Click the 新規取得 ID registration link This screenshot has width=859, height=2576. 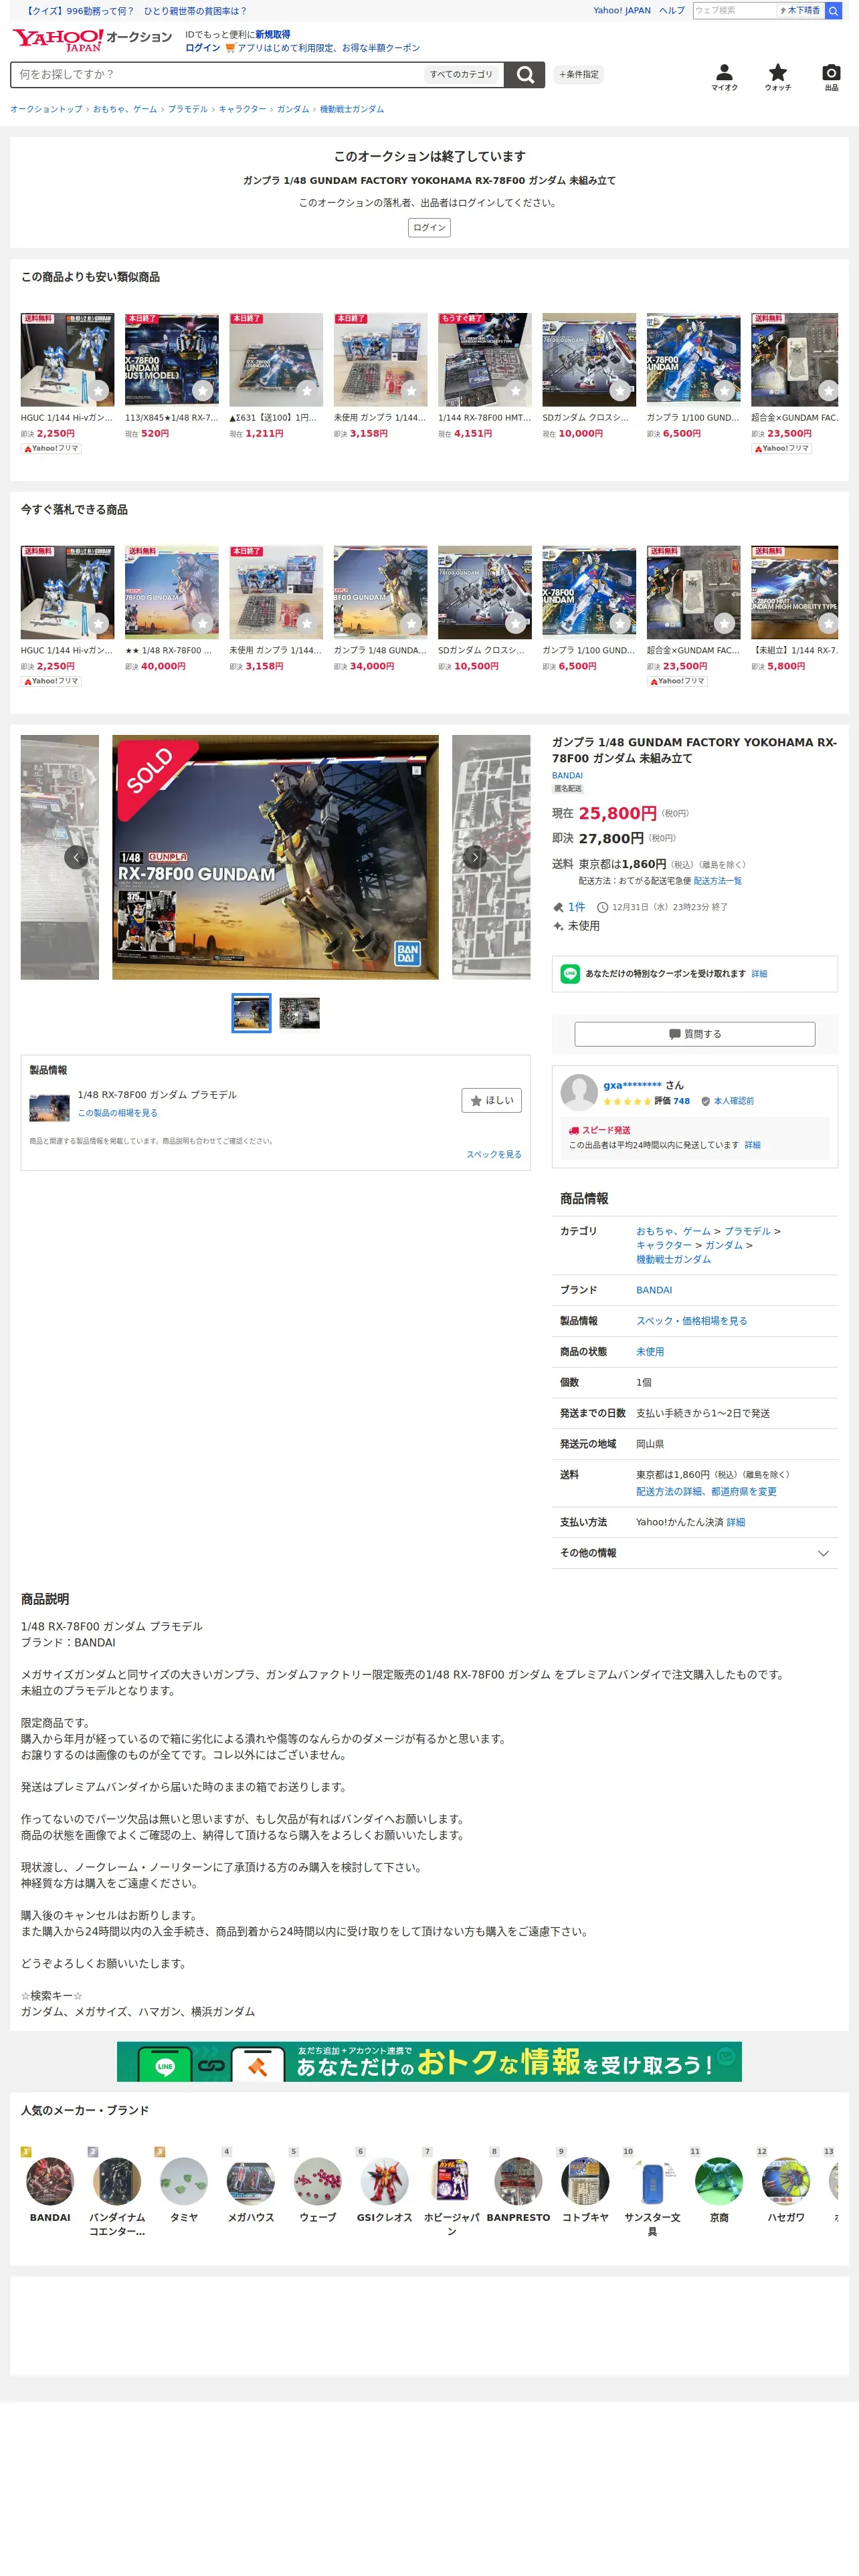click(272, 34)
